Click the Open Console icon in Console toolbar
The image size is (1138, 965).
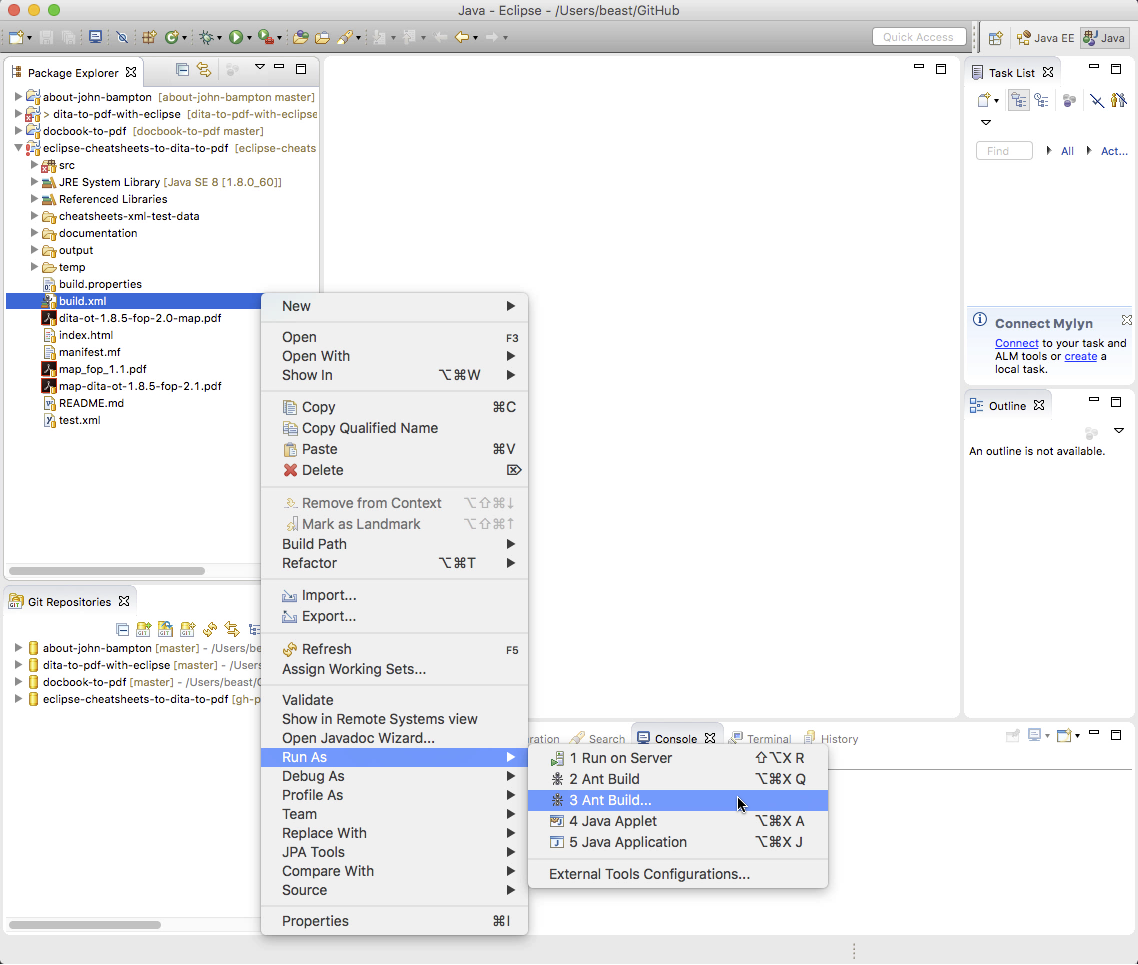point(1064,736)
